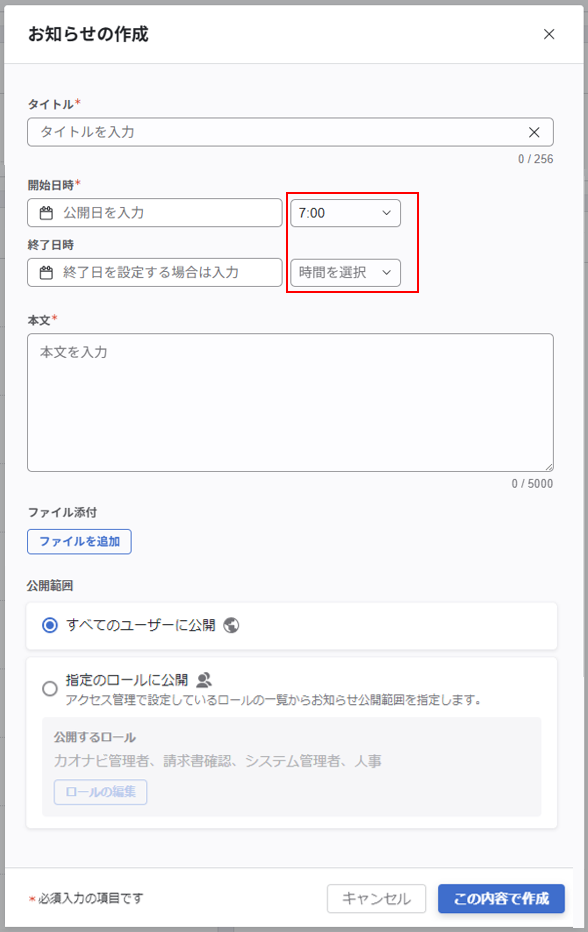Viewport: 588px width, 932px height.
Task: Clear the title field using the X icon
Action: 534,131
